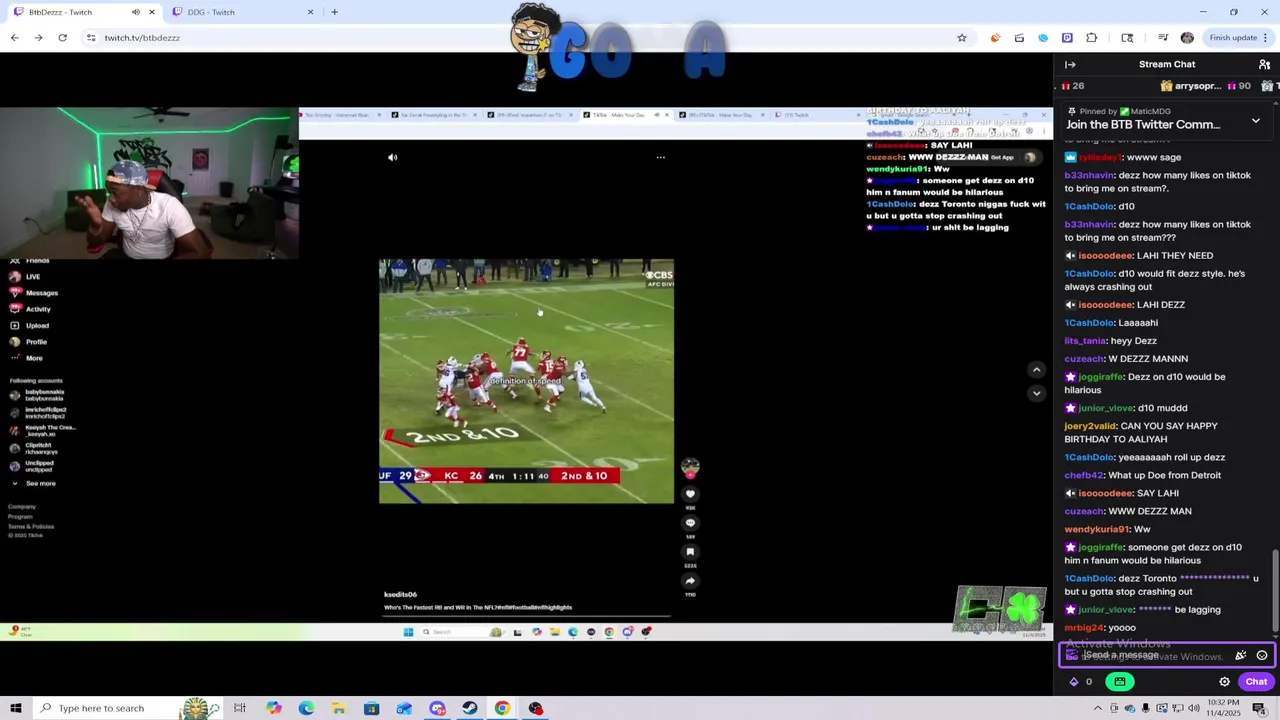Open TikTok video three-dots options menu
This screenshot has width=1280, height=720.
coord(660,157)
